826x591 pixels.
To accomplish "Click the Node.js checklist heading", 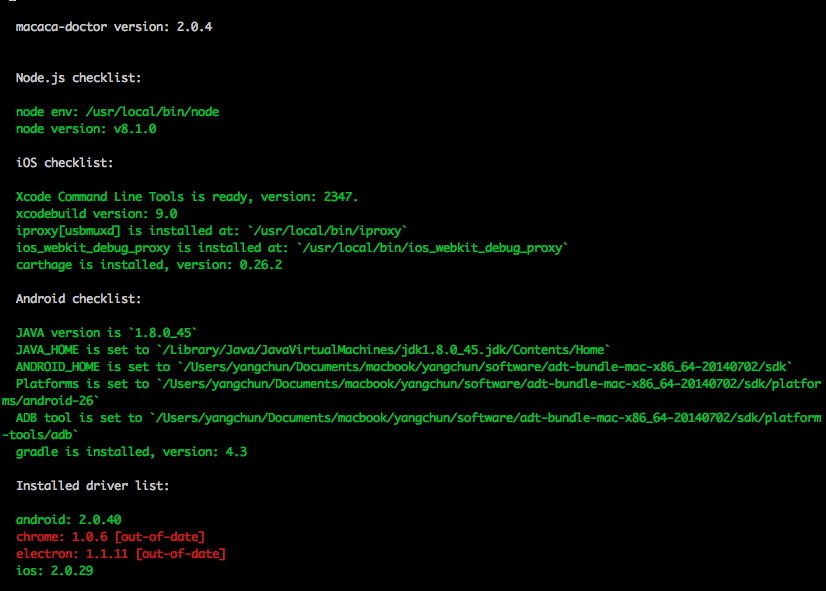I will click(78, 78).
